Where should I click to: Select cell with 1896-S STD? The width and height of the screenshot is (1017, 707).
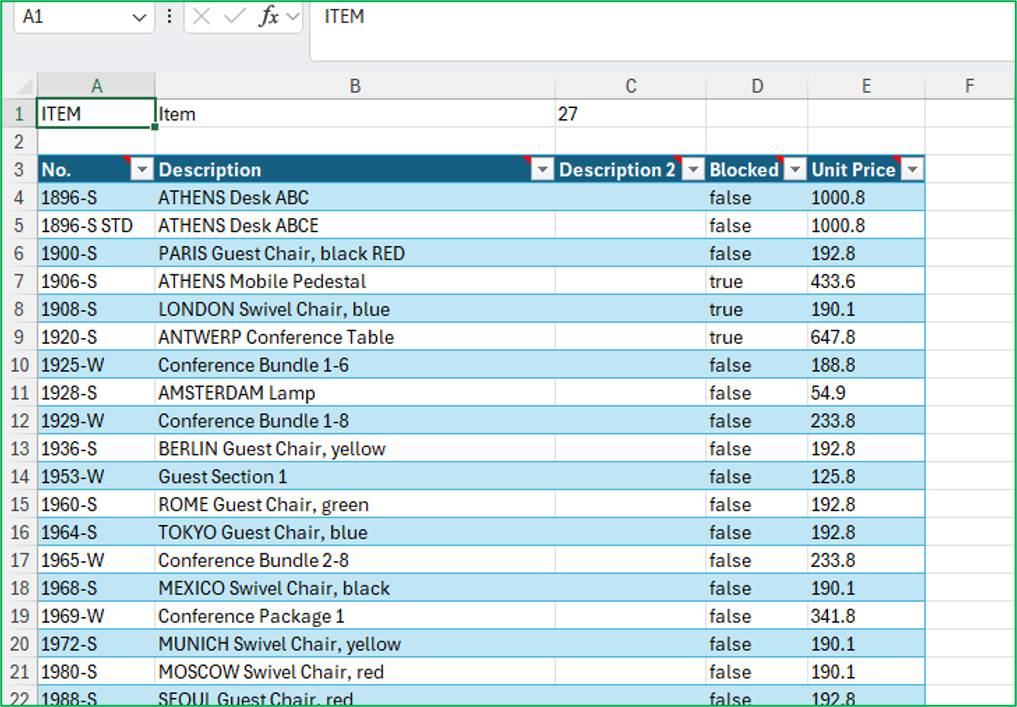(x=96, y=226)
